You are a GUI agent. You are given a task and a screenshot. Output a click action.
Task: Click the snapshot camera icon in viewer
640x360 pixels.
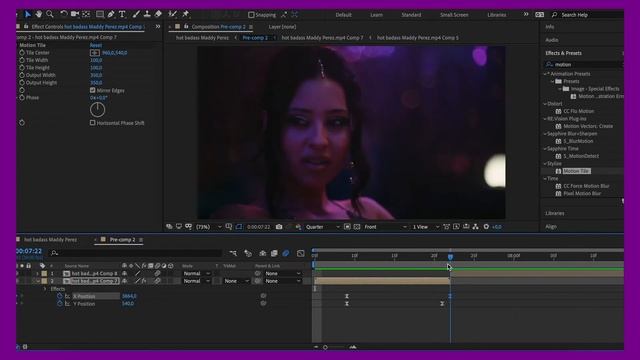tap(279, 227)
